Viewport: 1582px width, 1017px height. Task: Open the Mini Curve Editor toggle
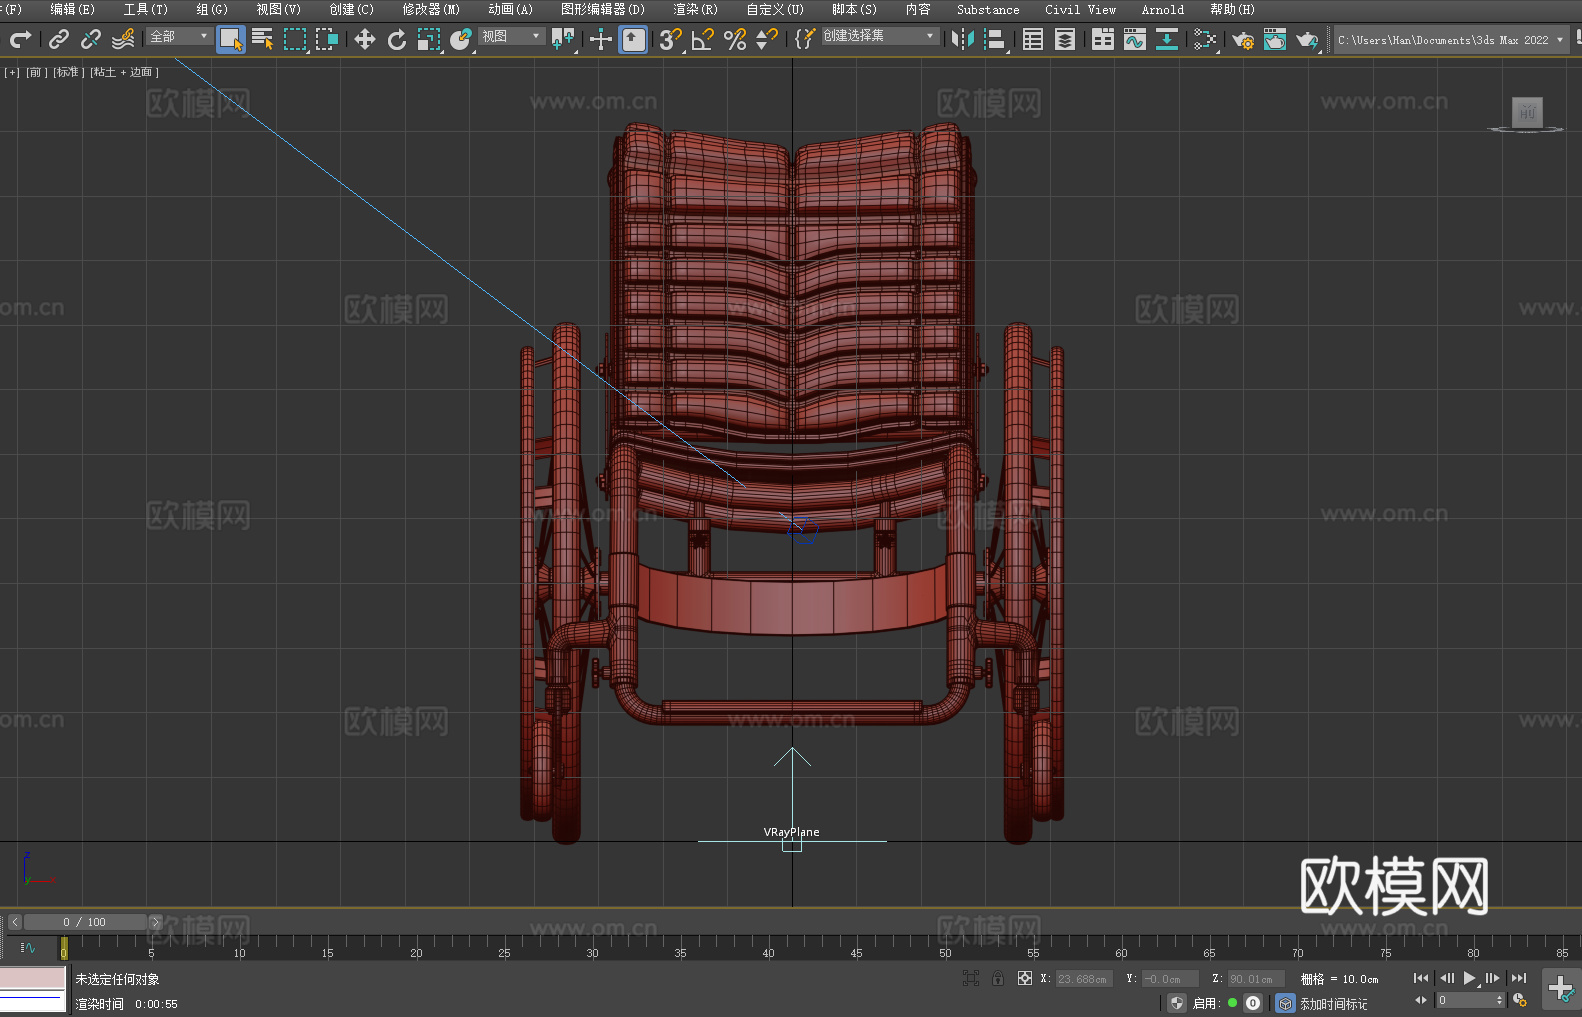[28, 948]
